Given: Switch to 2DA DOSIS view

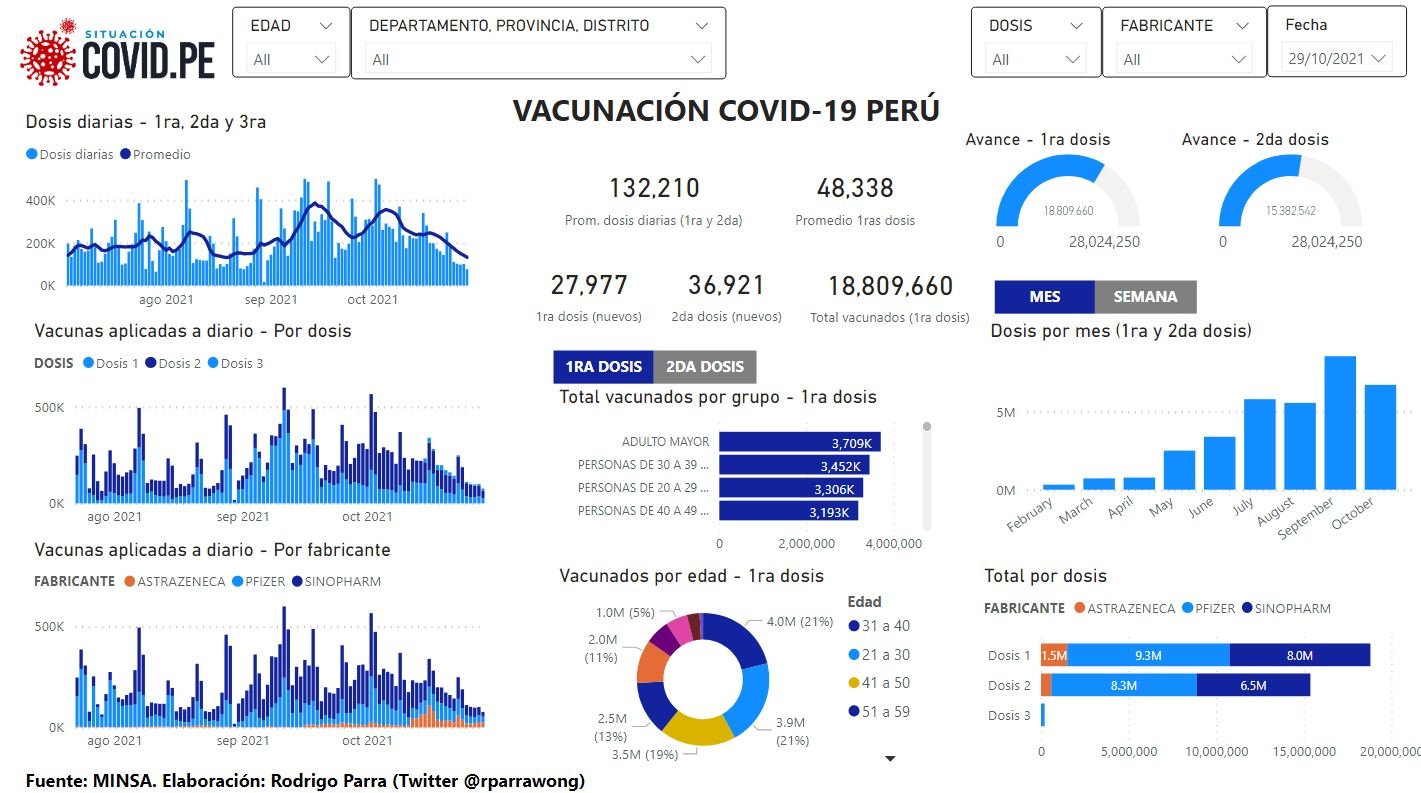Looking at the screenshot, I should 705,367.
